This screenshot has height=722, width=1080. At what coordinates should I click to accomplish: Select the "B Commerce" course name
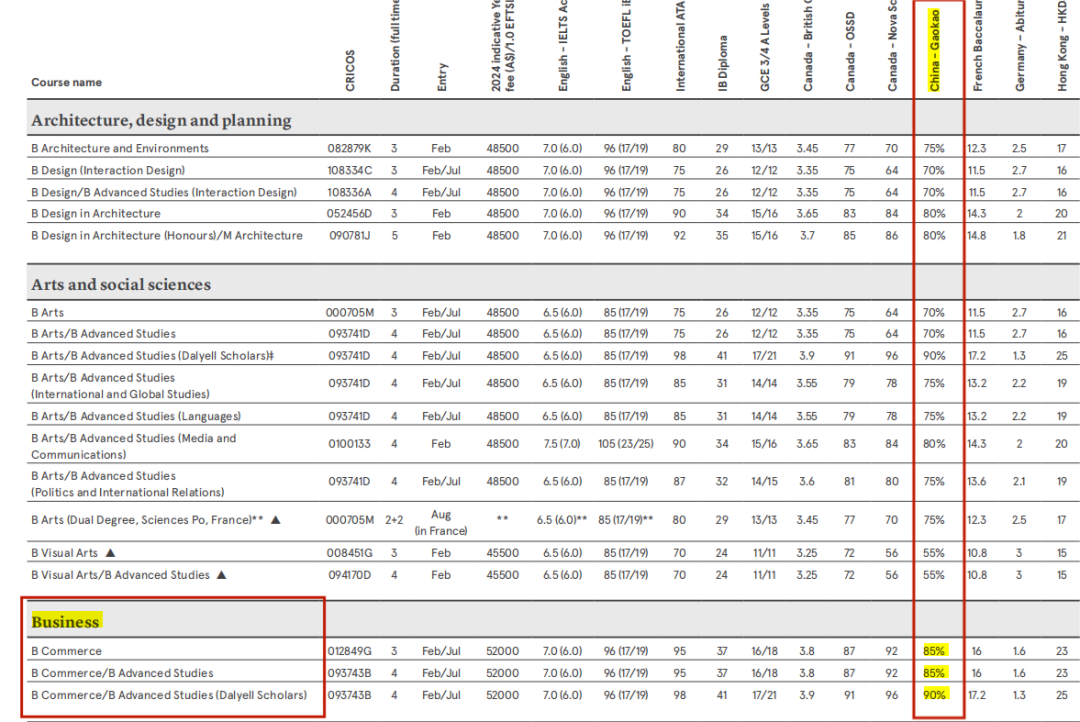pyautogui.click(x=66, y=652)
